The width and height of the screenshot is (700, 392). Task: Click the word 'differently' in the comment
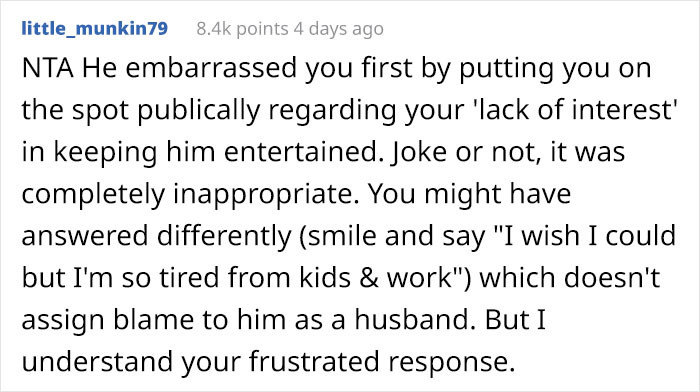tap(224, 236)
